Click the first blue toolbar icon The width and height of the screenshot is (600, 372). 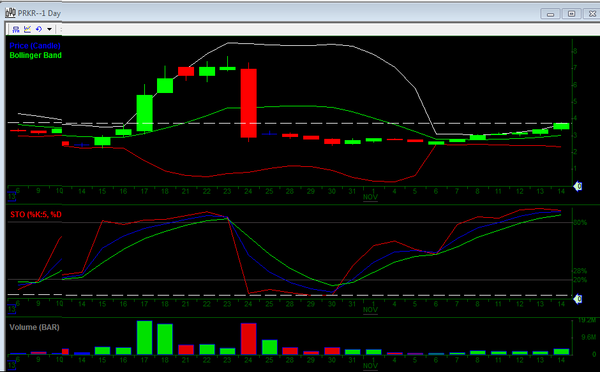(16, 29)
